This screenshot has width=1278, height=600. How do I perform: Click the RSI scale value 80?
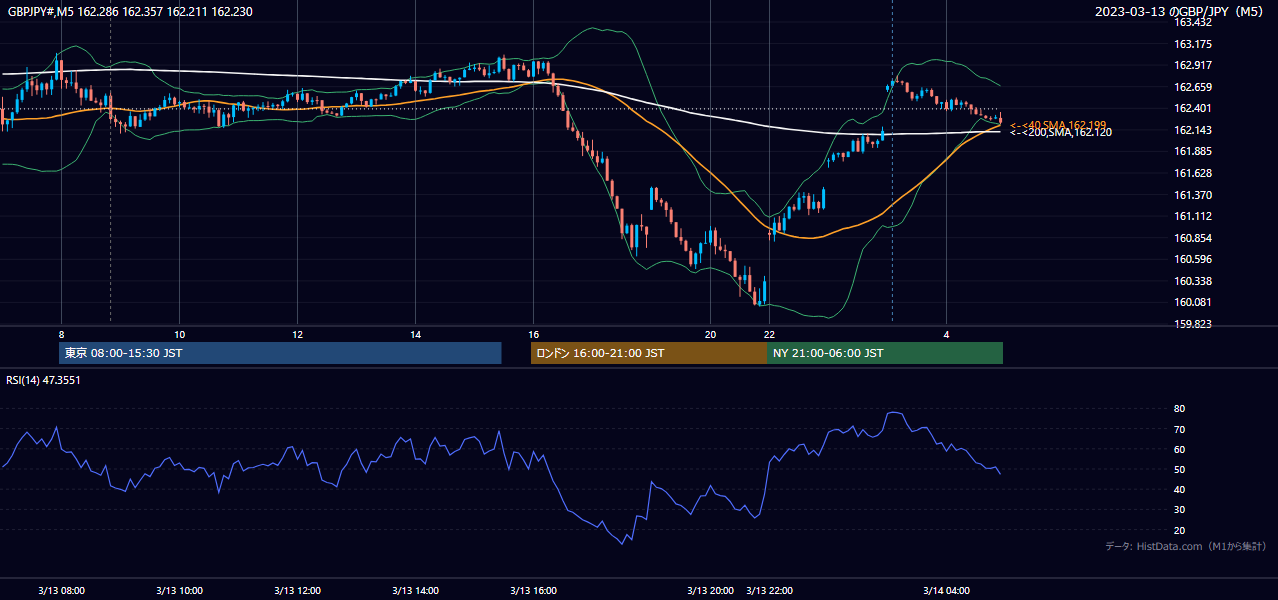coord(1179,409)
